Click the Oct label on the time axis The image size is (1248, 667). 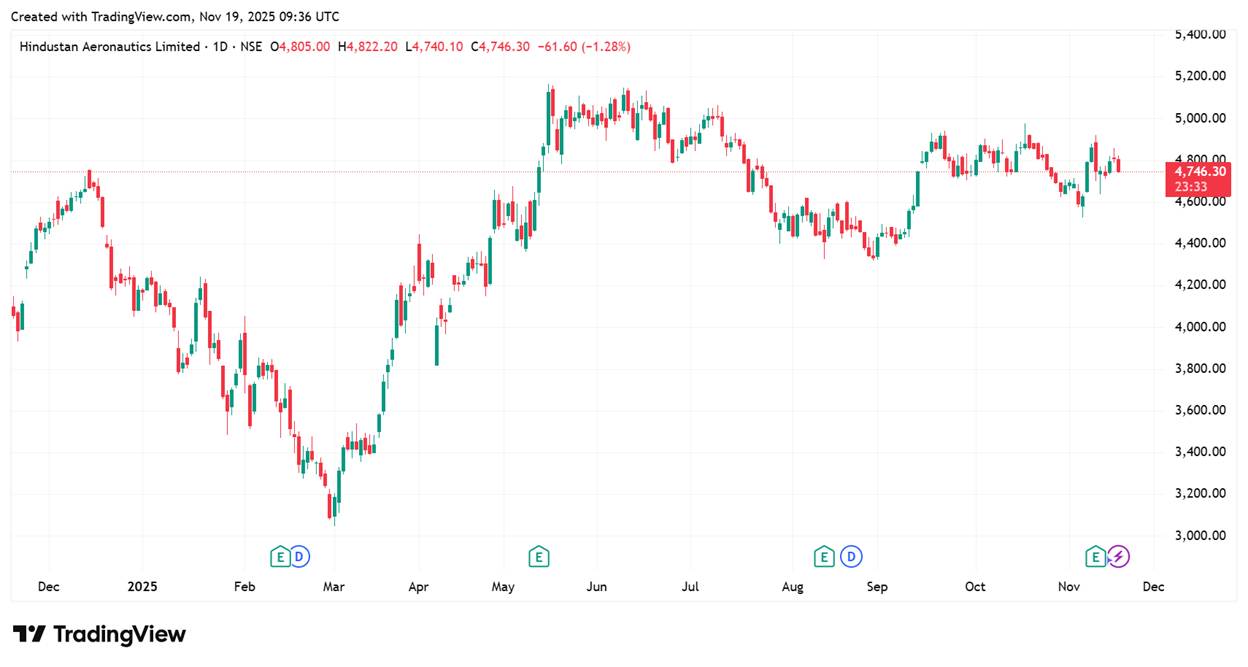[x=975, y=587]
